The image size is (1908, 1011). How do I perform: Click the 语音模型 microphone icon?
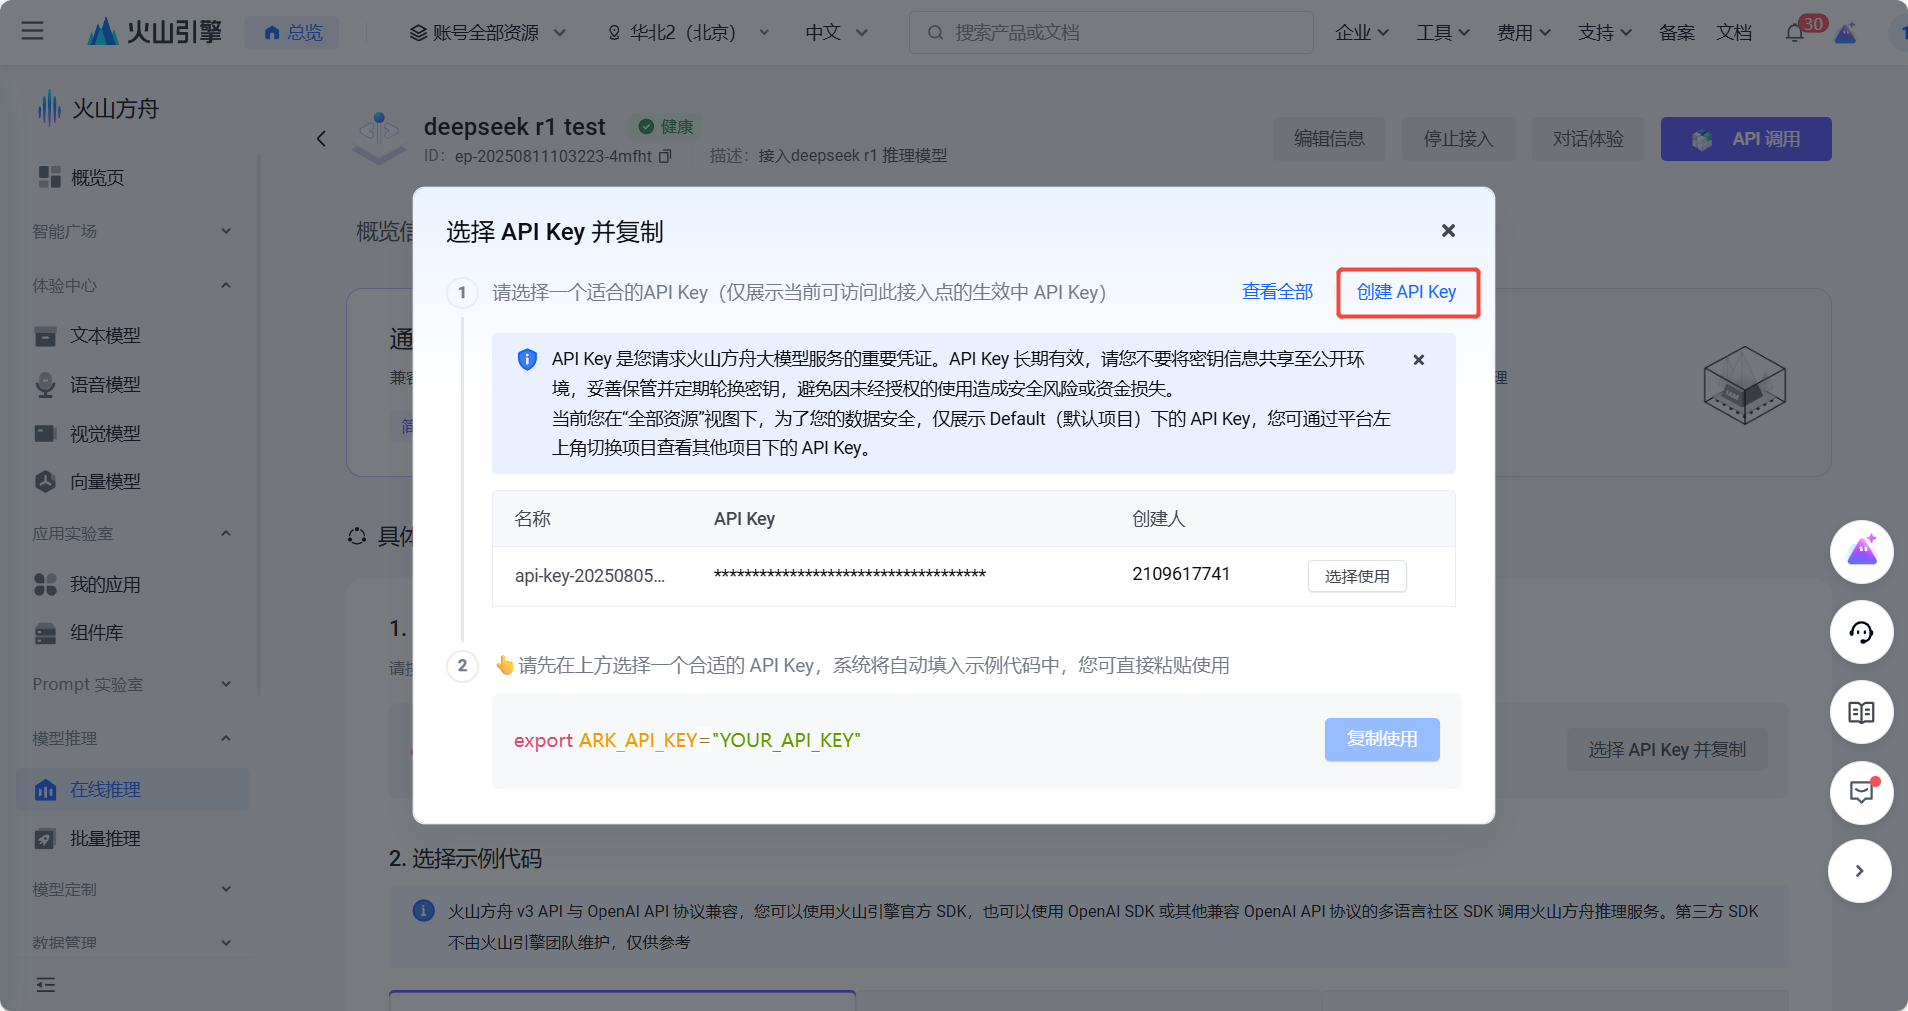[45, 385]
